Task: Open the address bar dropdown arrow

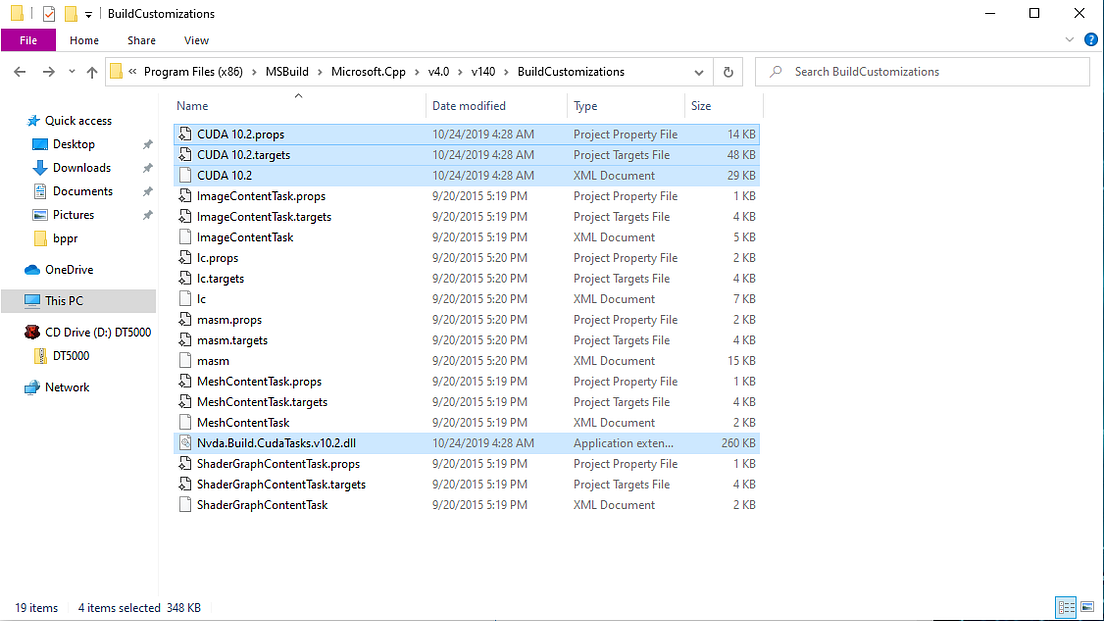Action: (699, 71)
